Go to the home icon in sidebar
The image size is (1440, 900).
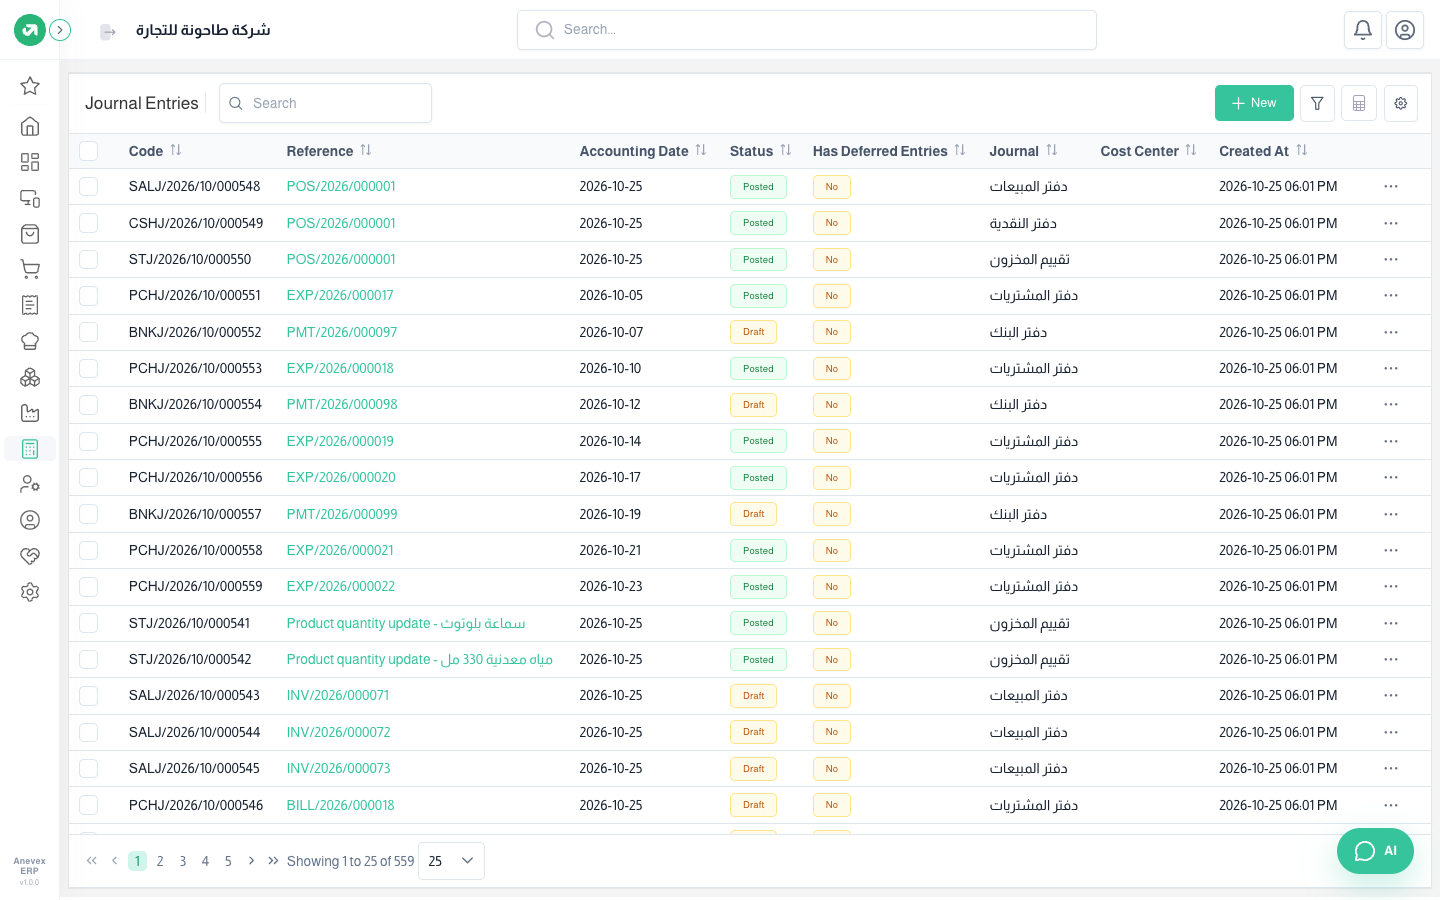(30, 126)
